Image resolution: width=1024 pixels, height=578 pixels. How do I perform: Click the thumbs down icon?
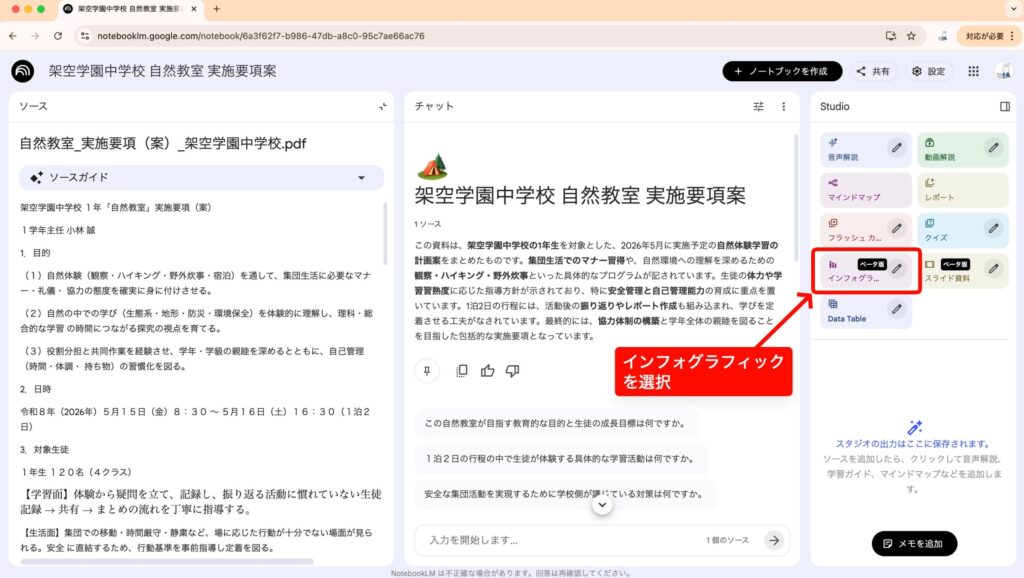point(512,371)
